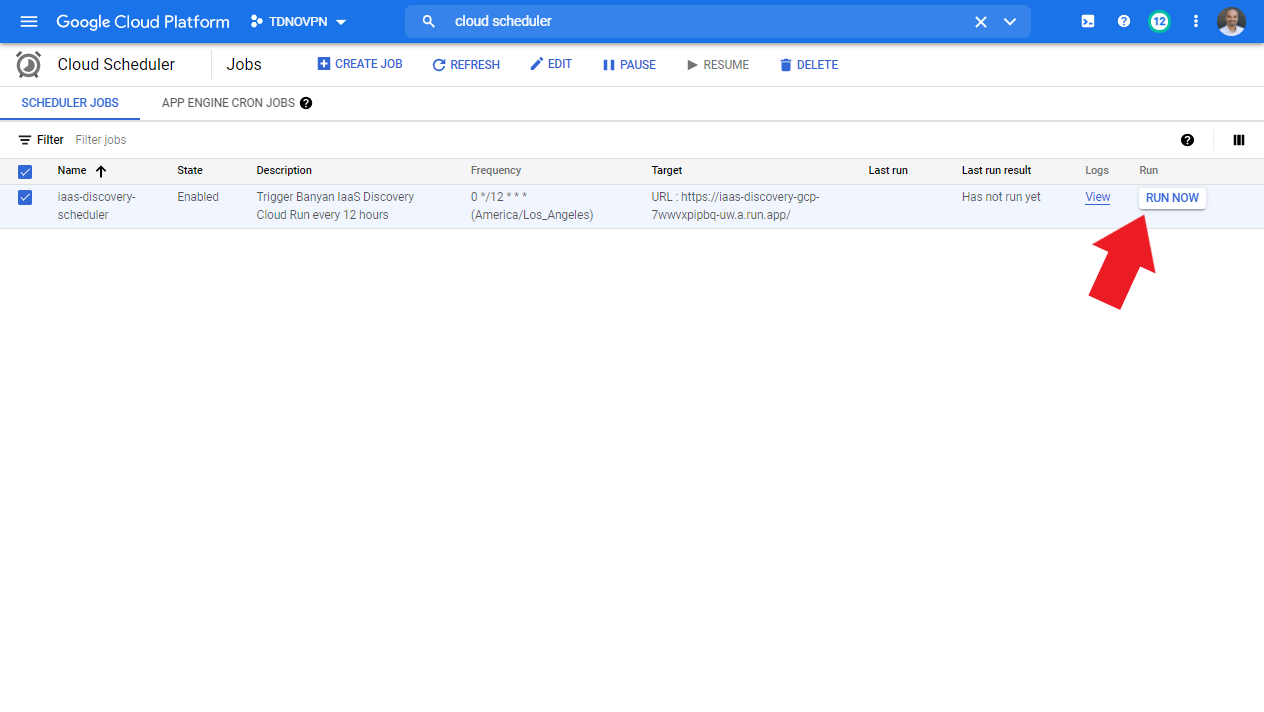The height and width of the screenshot is (712, 1264).
Task: Activate Cloud Shell from the top bar
Action: [x=1088, y=21]
